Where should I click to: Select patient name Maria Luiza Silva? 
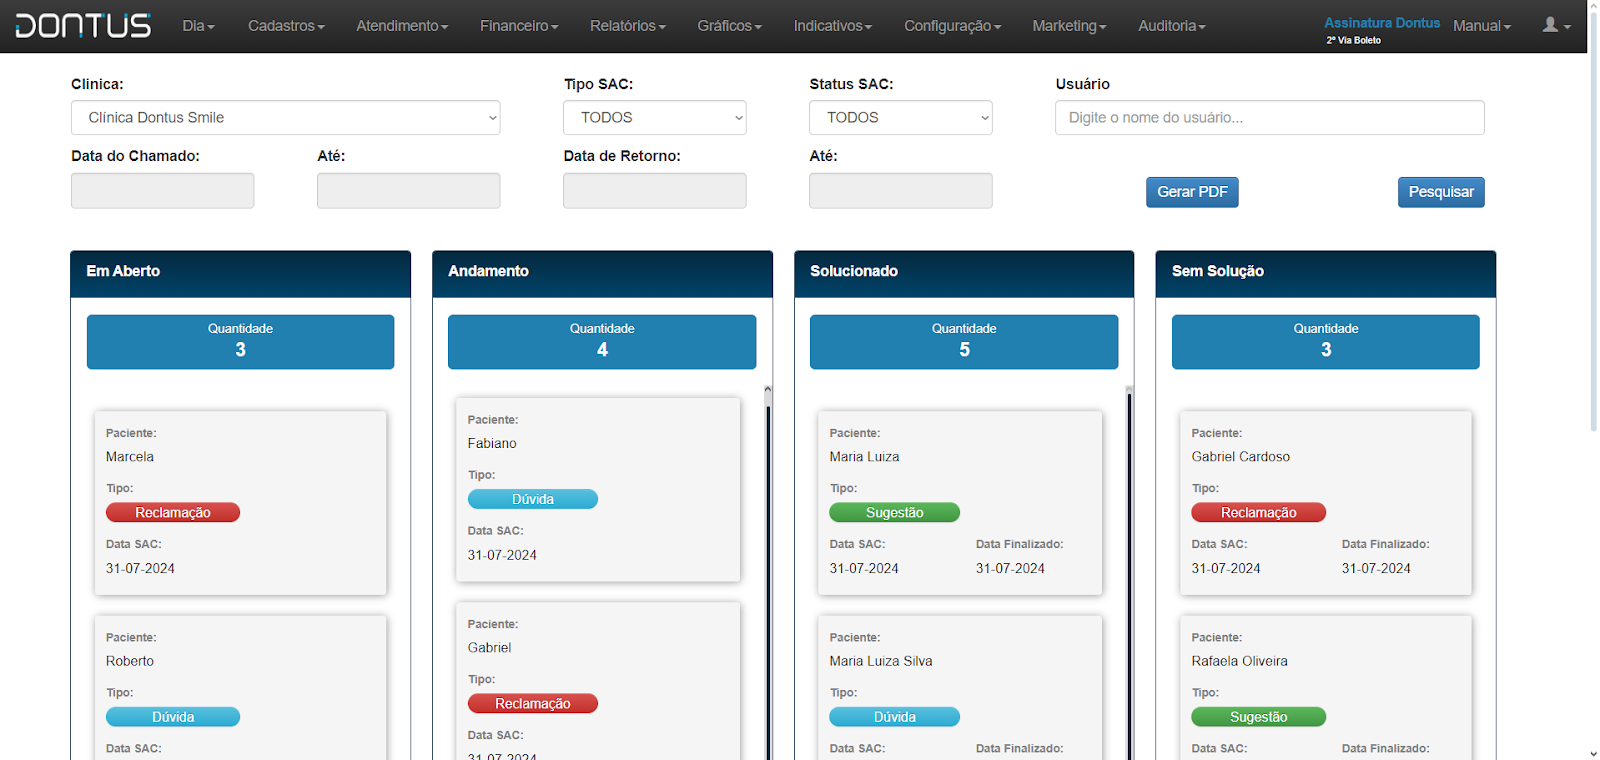pos(881,661)
